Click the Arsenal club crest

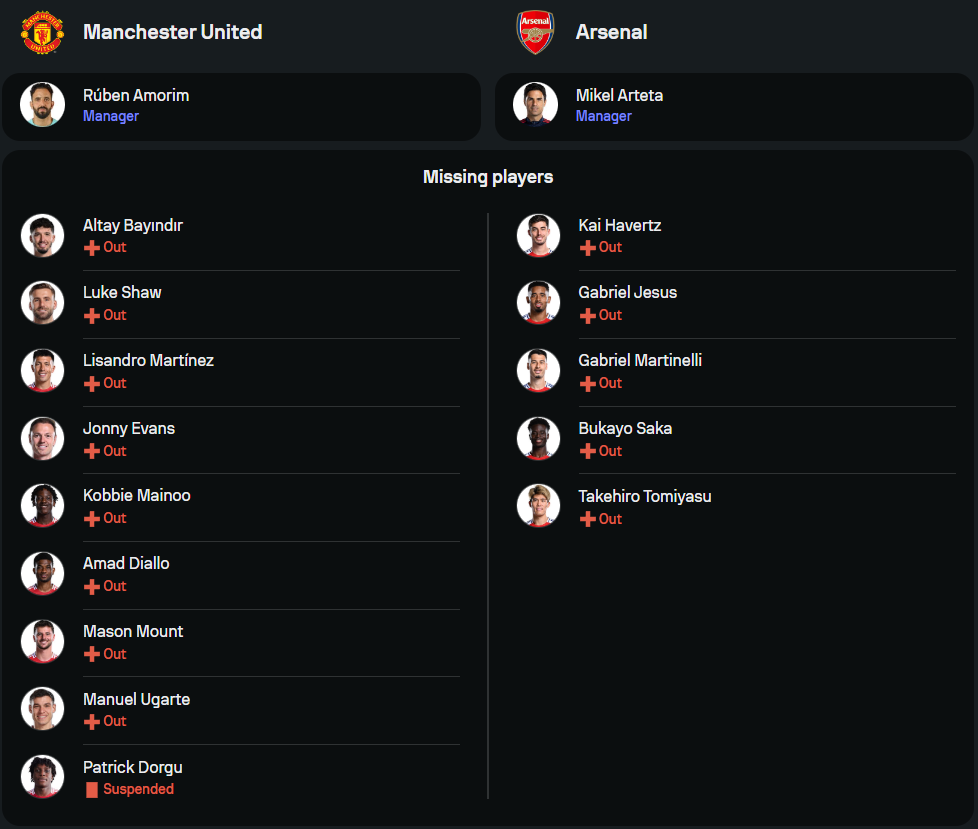[535, 32]
